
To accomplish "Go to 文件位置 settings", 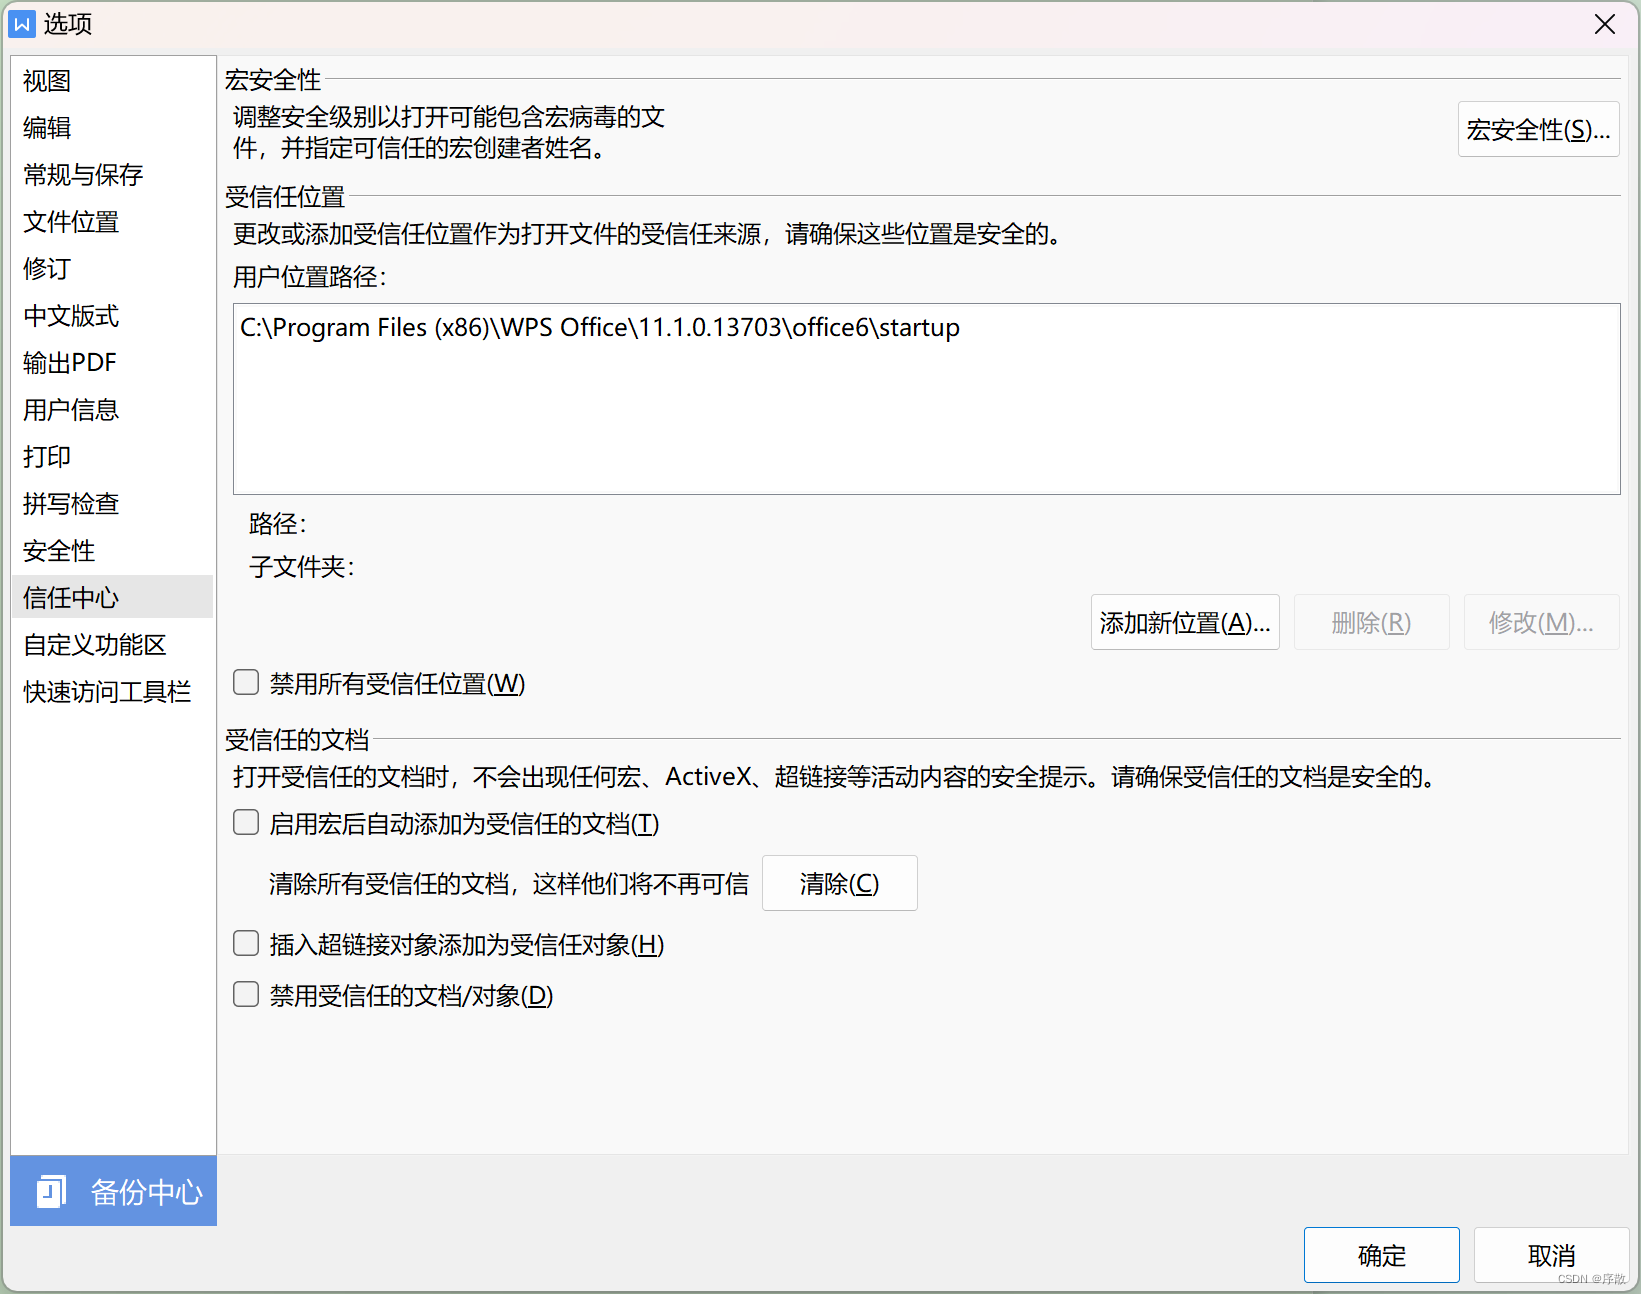I will tap(112, 222).
